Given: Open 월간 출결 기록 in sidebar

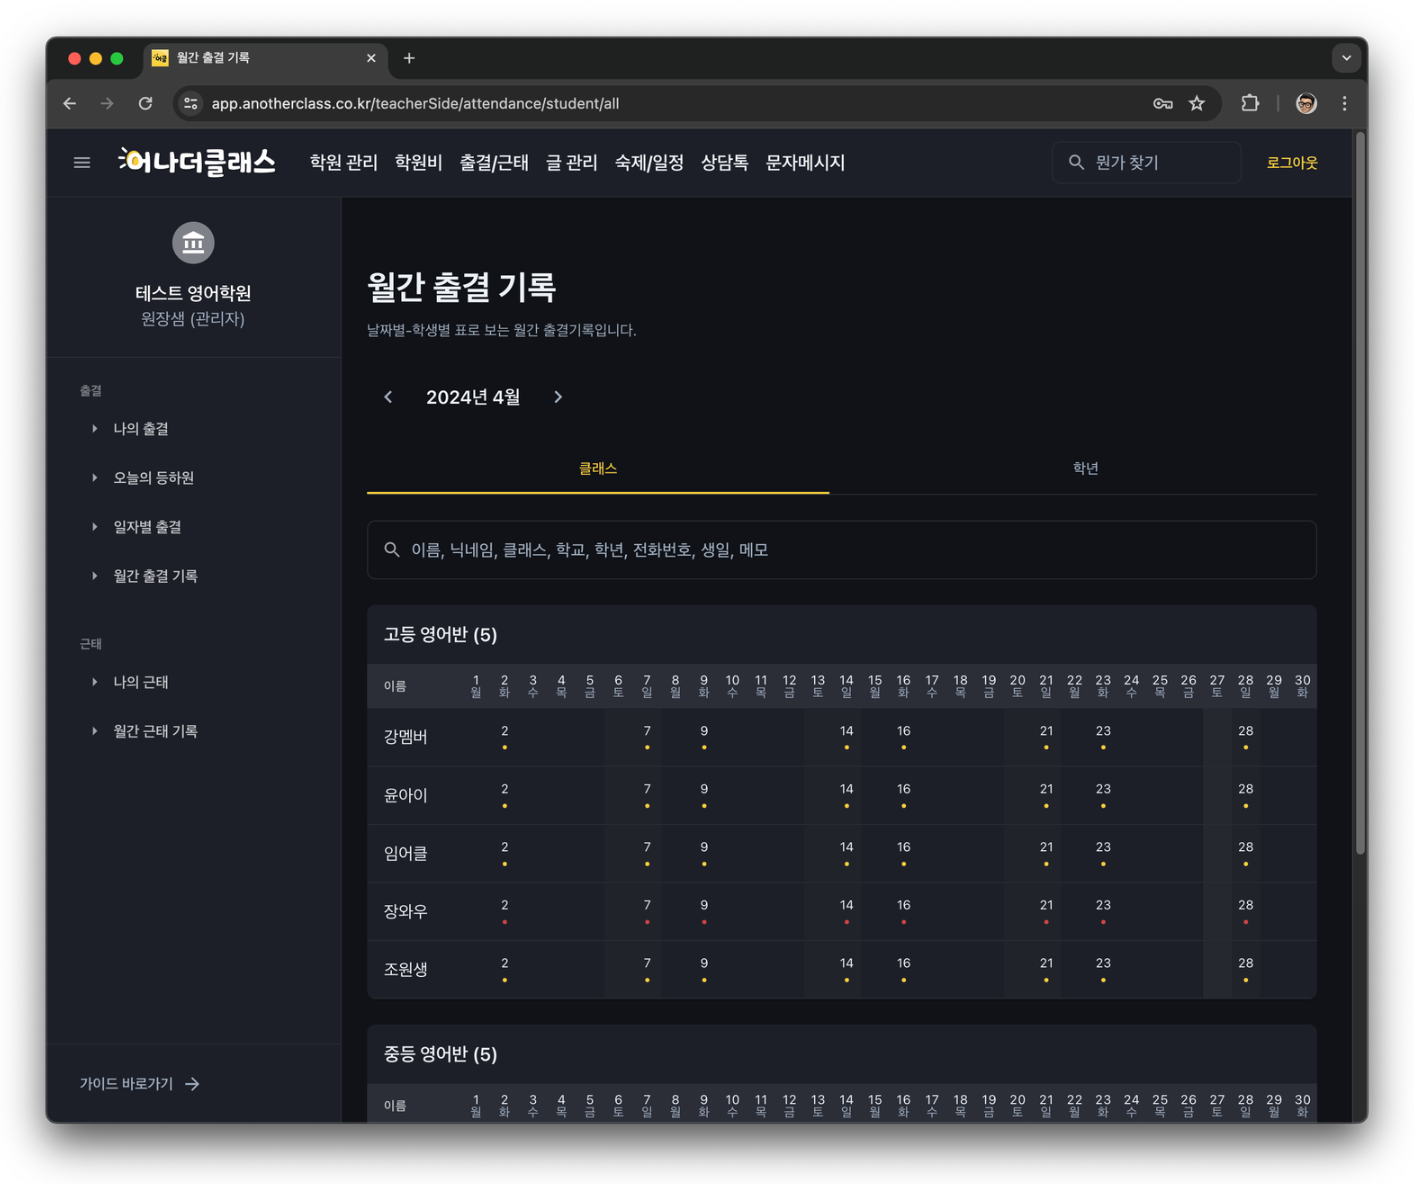Looking at the screenshot, I should tap(155, 575).
